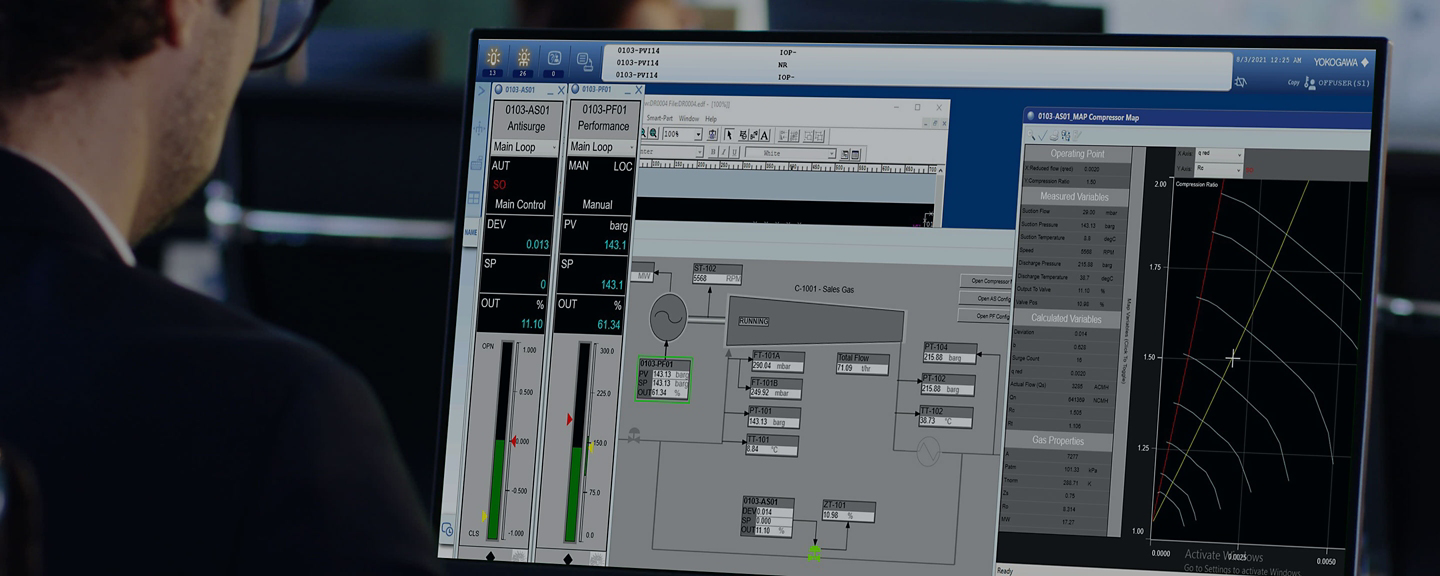Click the OFFUSER user icon
Screen dimensions: 1440x576
[1311, 84]
